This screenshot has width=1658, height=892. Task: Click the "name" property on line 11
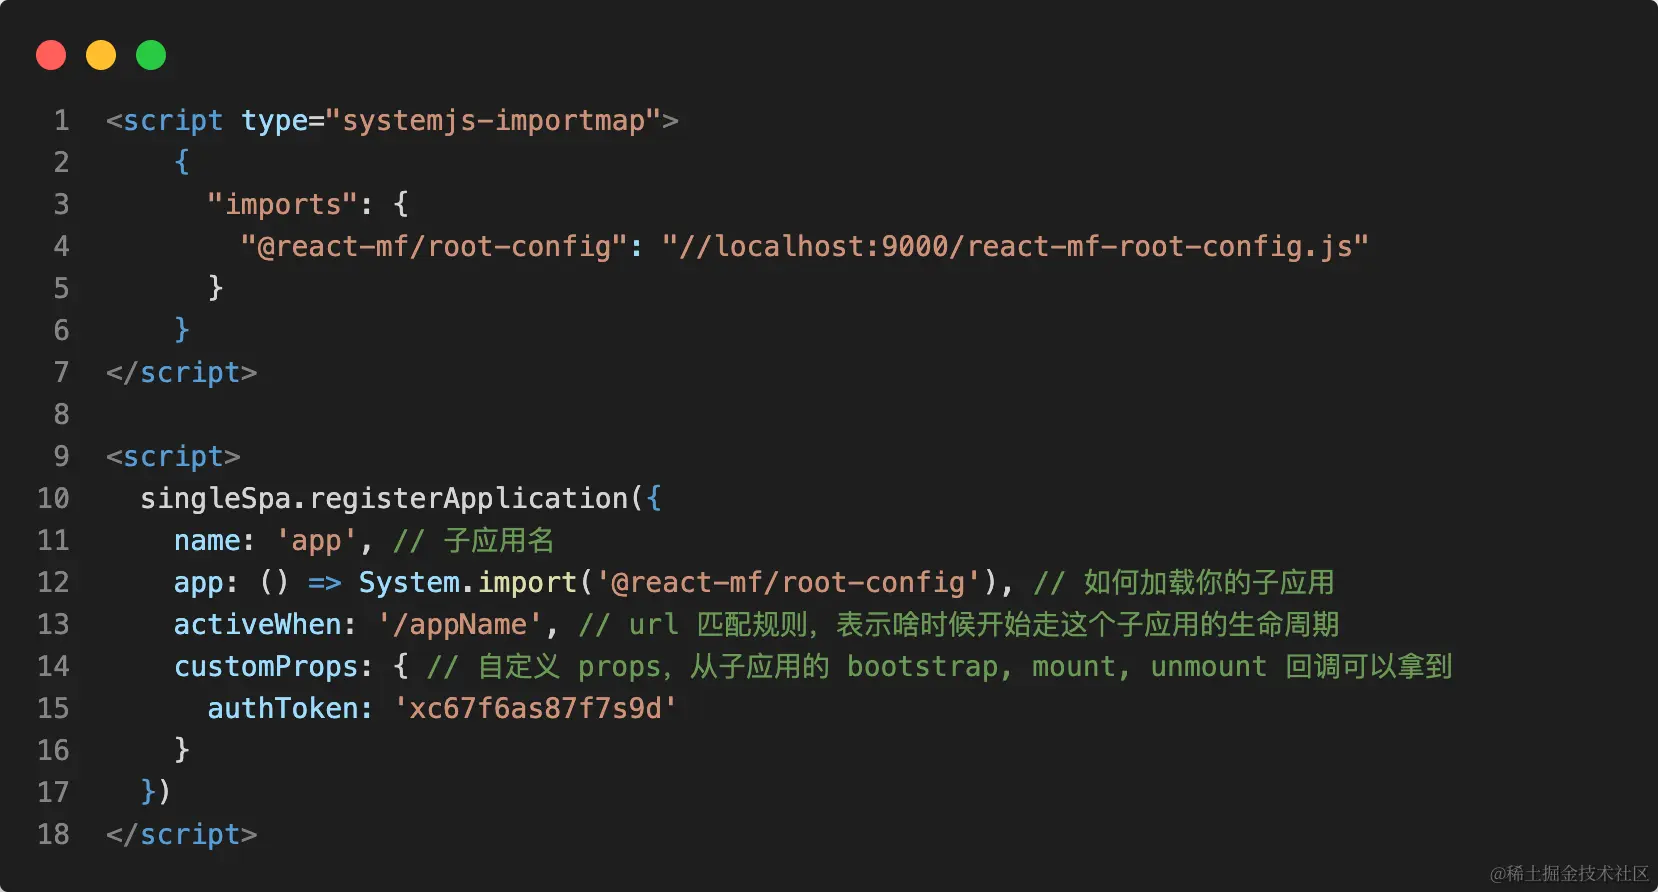tap(207, 541)
